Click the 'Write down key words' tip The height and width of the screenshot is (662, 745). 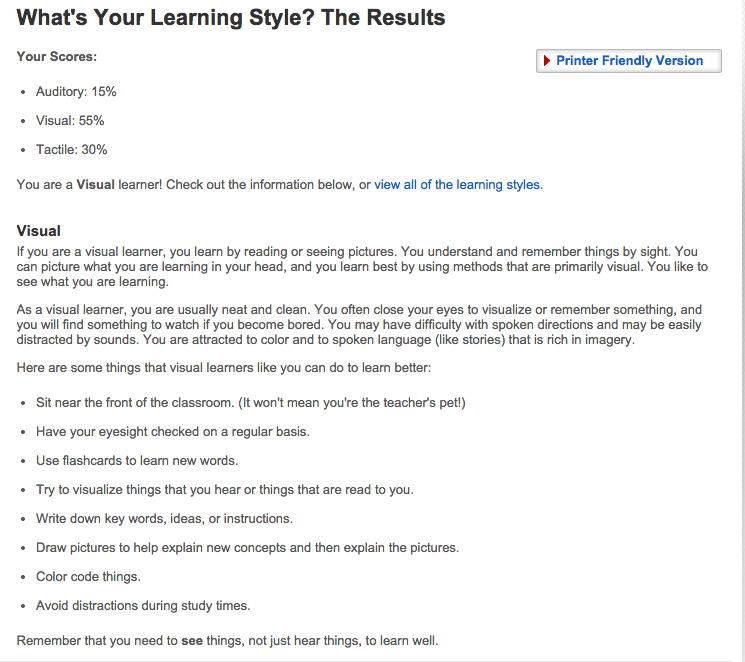click(164, 519)
